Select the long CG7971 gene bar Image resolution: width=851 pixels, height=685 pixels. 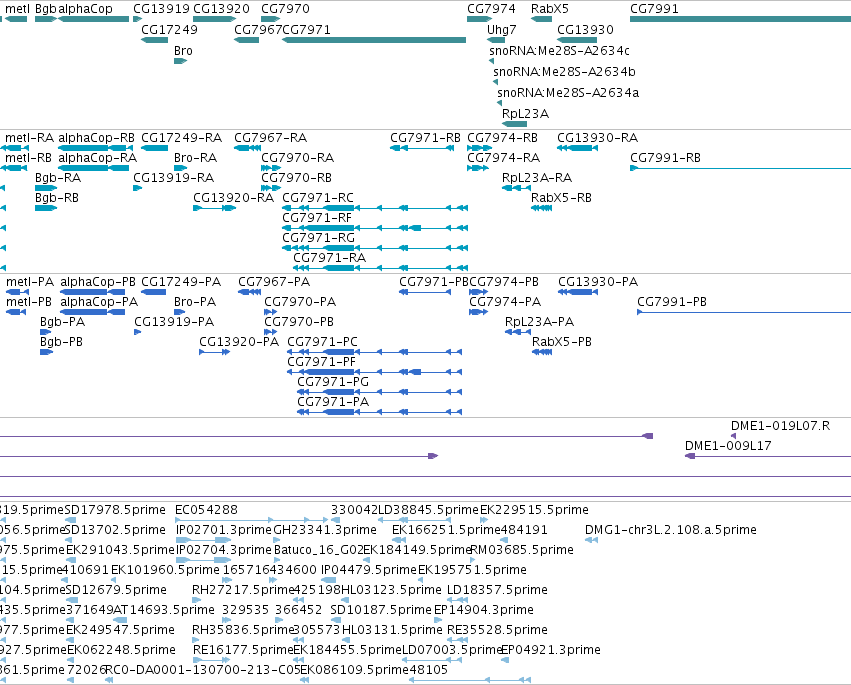[x=374, y=40]
